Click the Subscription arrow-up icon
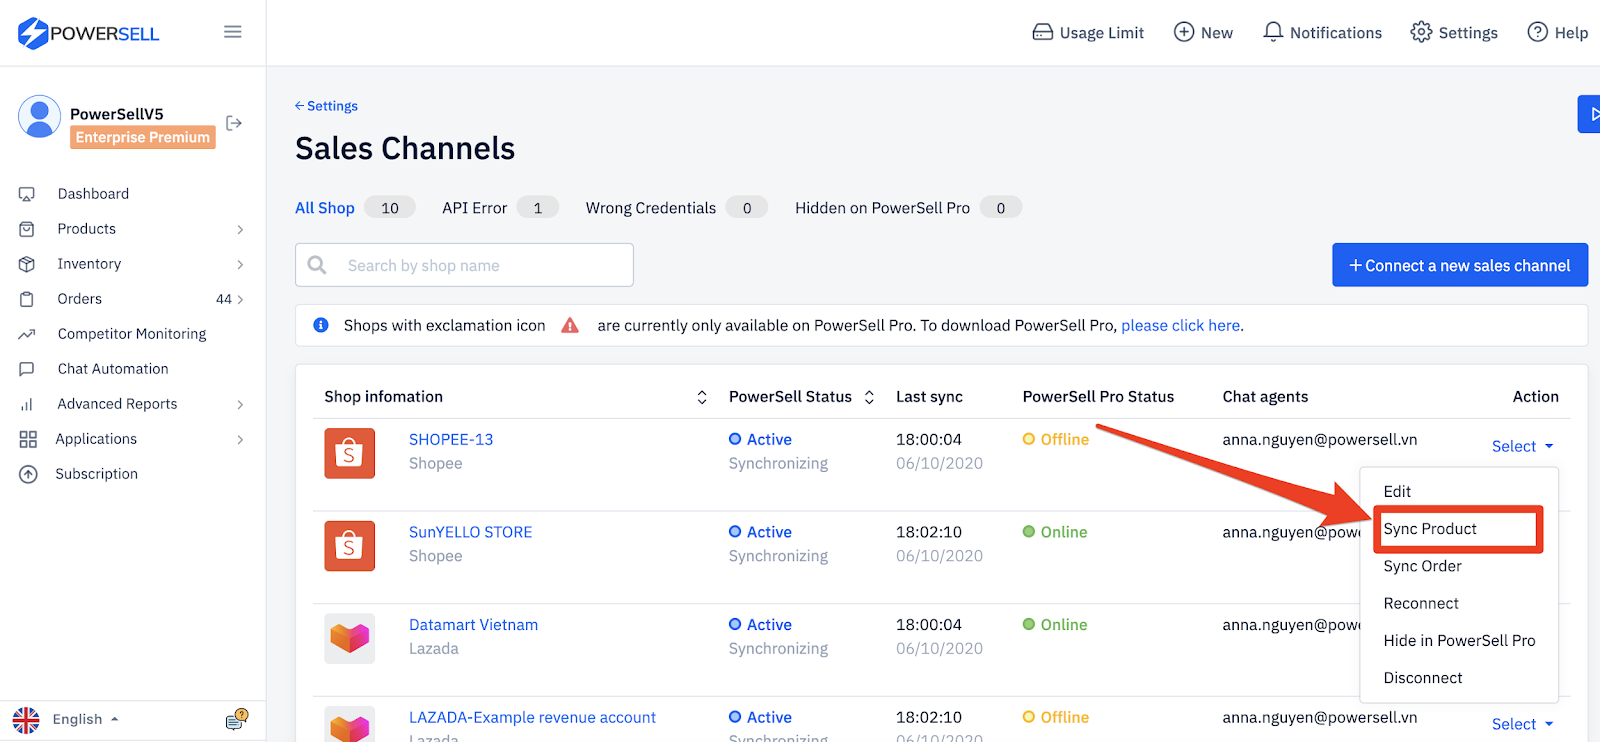 coord(28,474)
